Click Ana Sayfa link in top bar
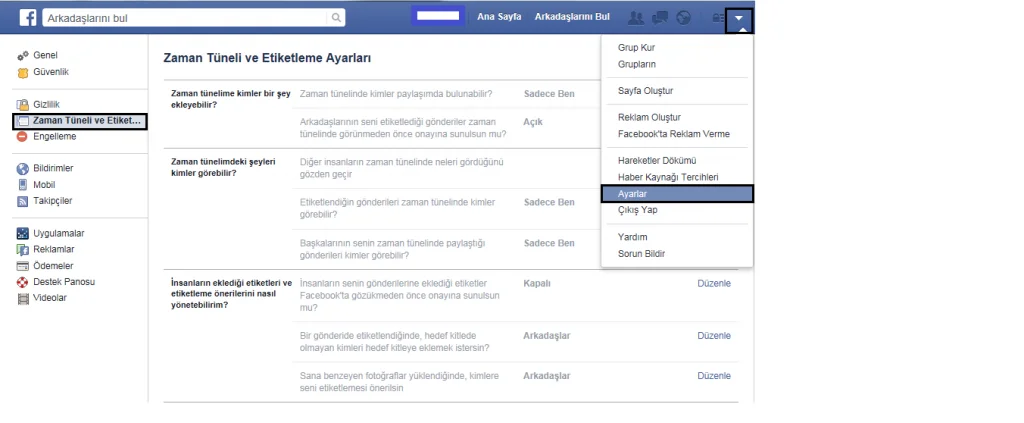The width and height of the screenshot is (1024, 423). [499, 17]
